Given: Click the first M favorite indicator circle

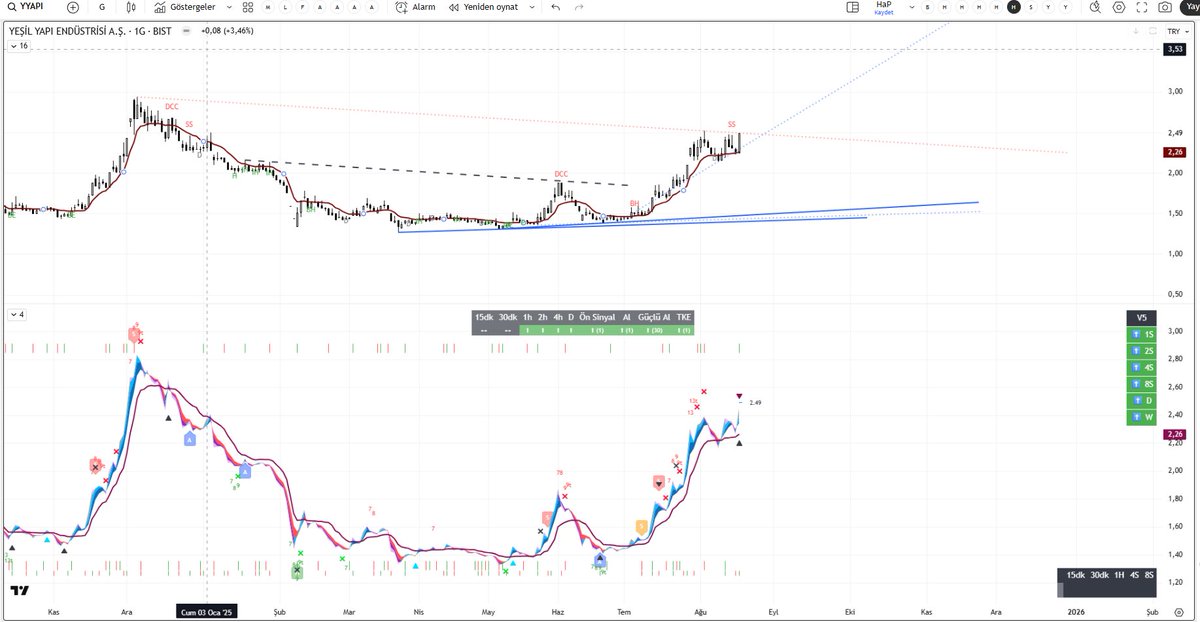Looking at the screenshot, I should tap(266, 7).
